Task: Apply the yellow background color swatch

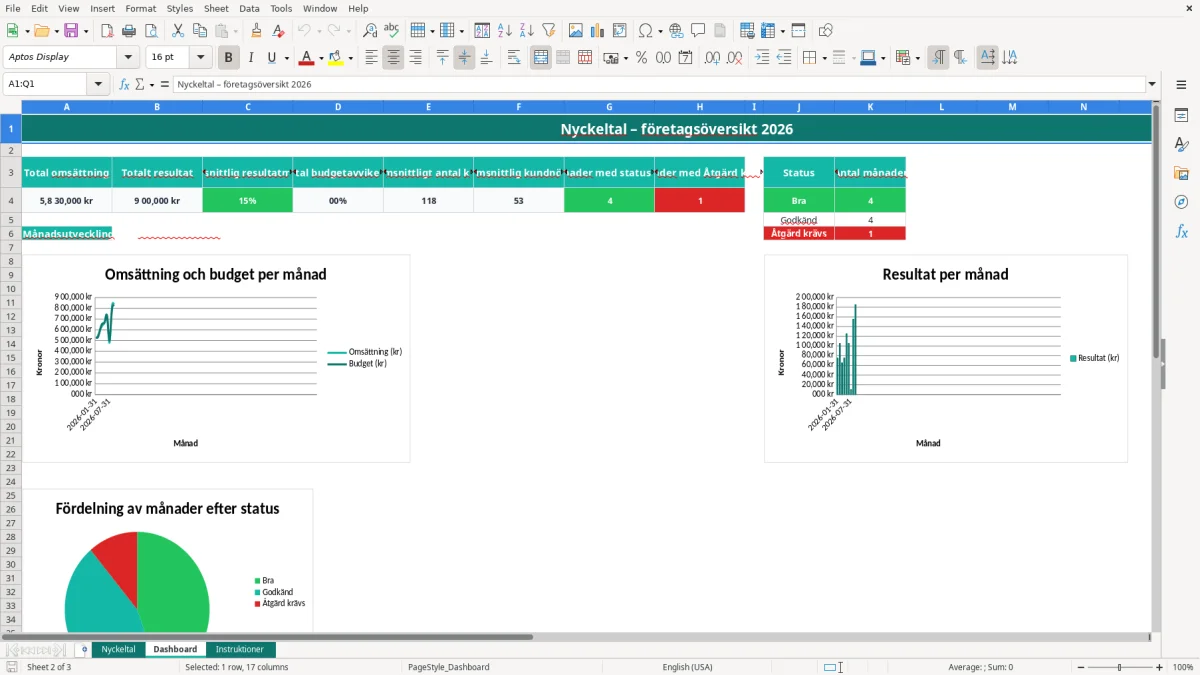Action: coord(337,58)
